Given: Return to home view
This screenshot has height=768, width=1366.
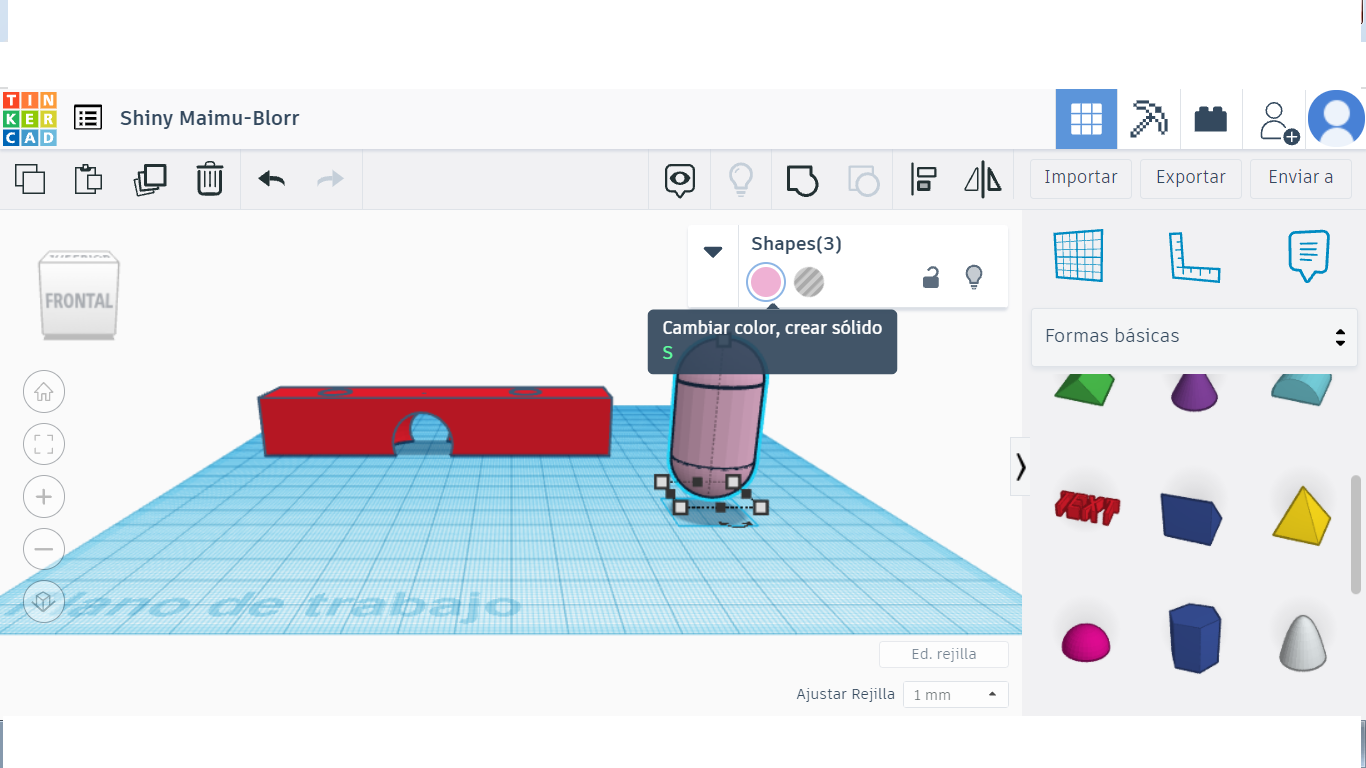Looking at the screenshot, I should pos(44,392).
